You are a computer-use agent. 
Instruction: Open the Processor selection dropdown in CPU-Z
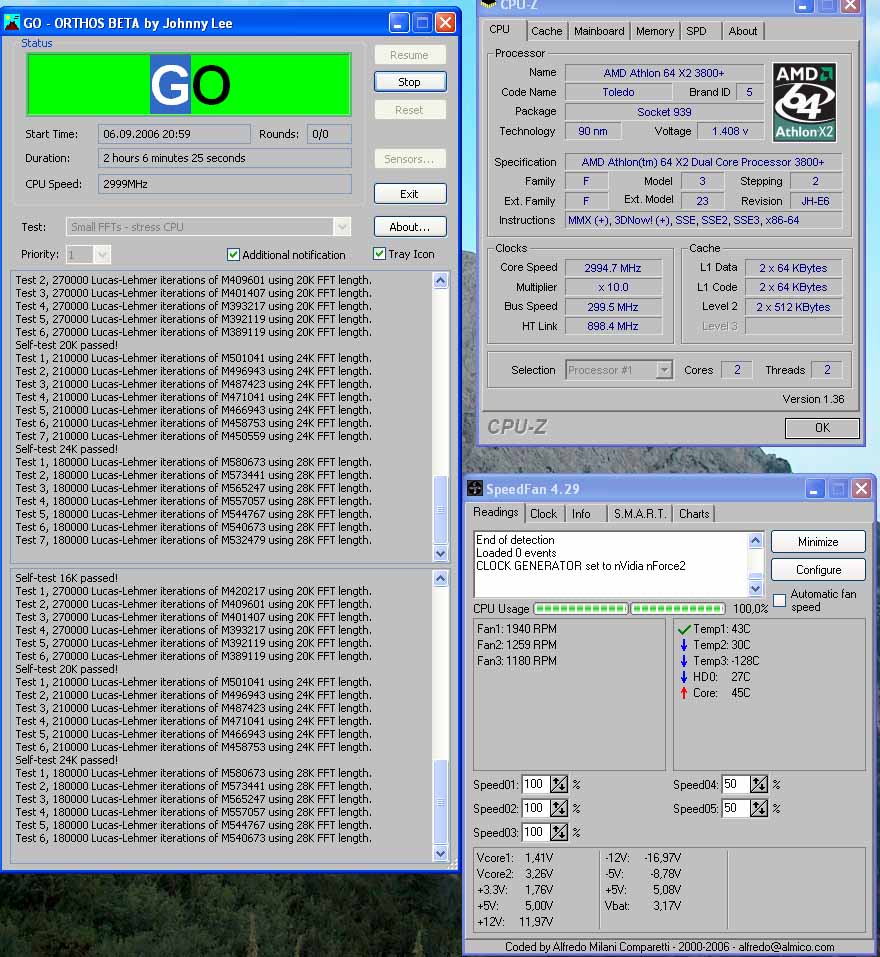pyautogui.click(x=664, y=370)
